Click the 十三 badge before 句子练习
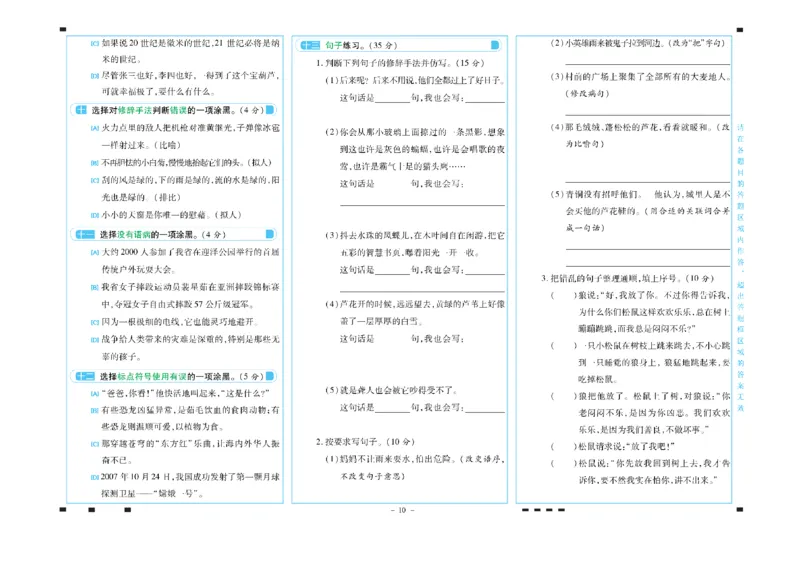This screenshot has height=566, width=800. pyautogui.click(x=310, y=45)
